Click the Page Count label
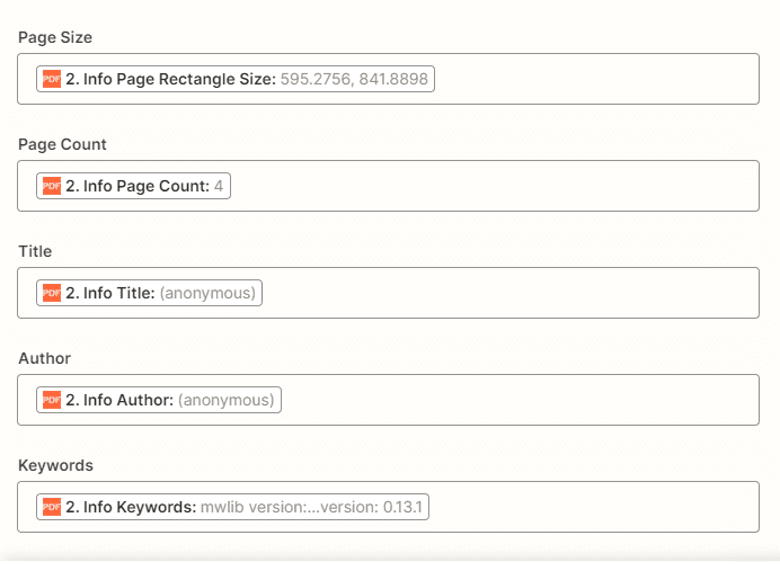 (62, 145)
